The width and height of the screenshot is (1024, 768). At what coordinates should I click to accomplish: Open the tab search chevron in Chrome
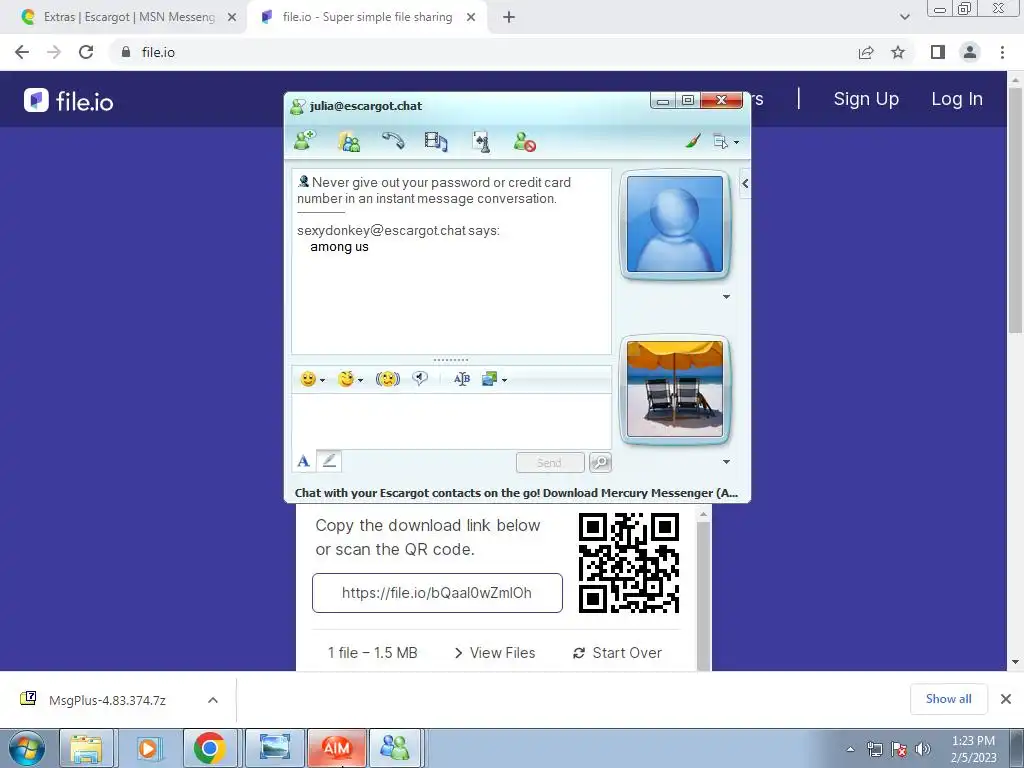[x=904, y=18]
